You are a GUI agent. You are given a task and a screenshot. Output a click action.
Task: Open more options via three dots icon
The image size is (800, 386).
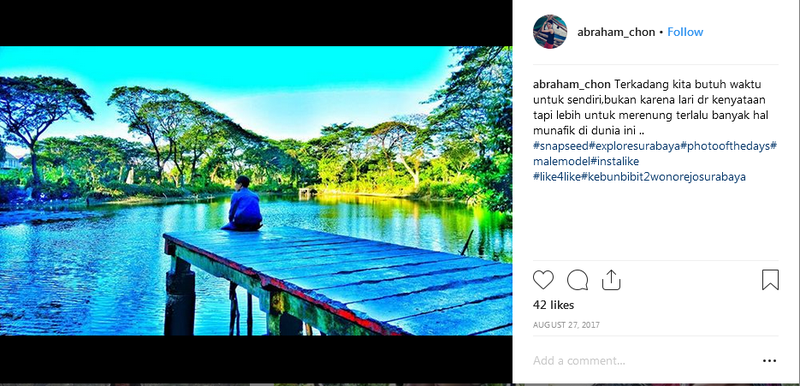(x=769, y=361)
